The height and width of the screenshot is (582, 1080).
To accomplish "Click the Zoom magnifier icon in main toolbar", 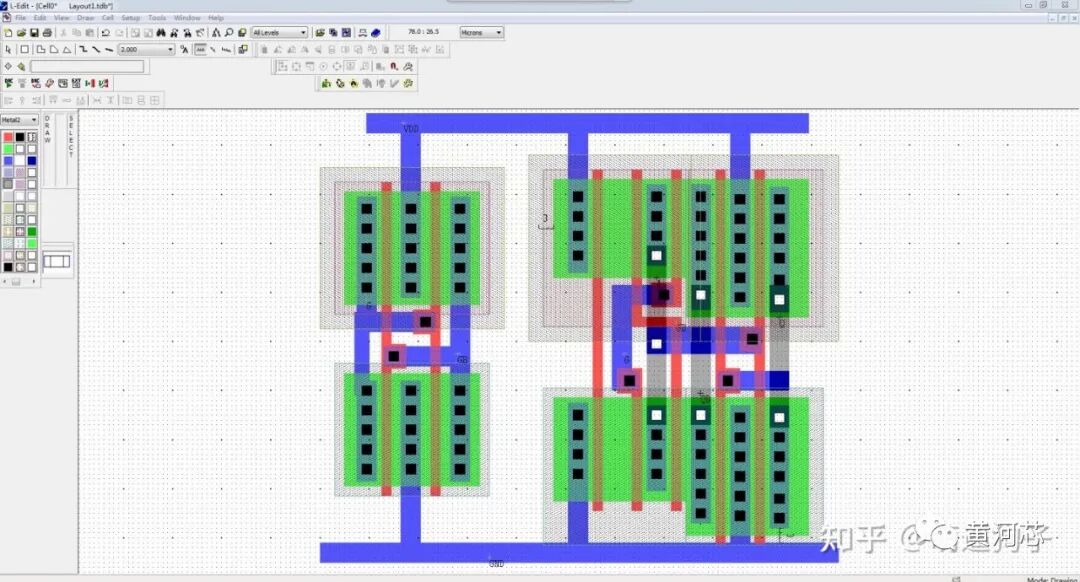I will 229,32.
